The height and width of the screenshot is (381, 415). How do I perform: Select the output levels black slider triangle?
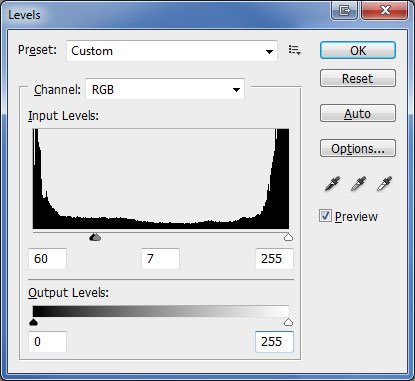pos(33,322)
